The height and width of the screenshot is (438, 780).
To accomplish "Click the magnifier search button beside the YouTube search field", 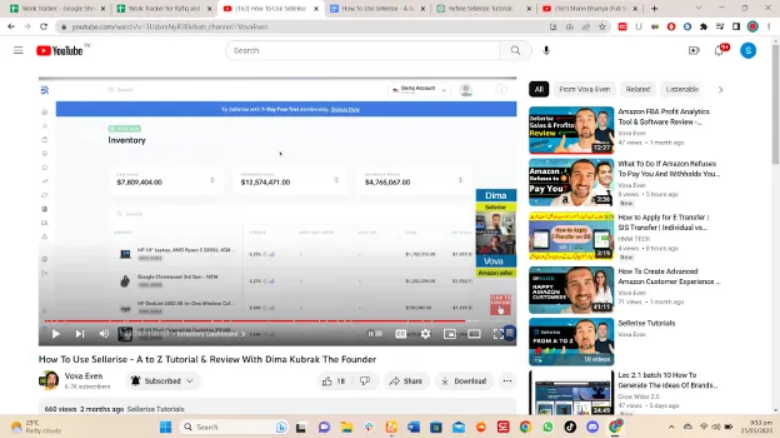I will (x=515, y=50).
